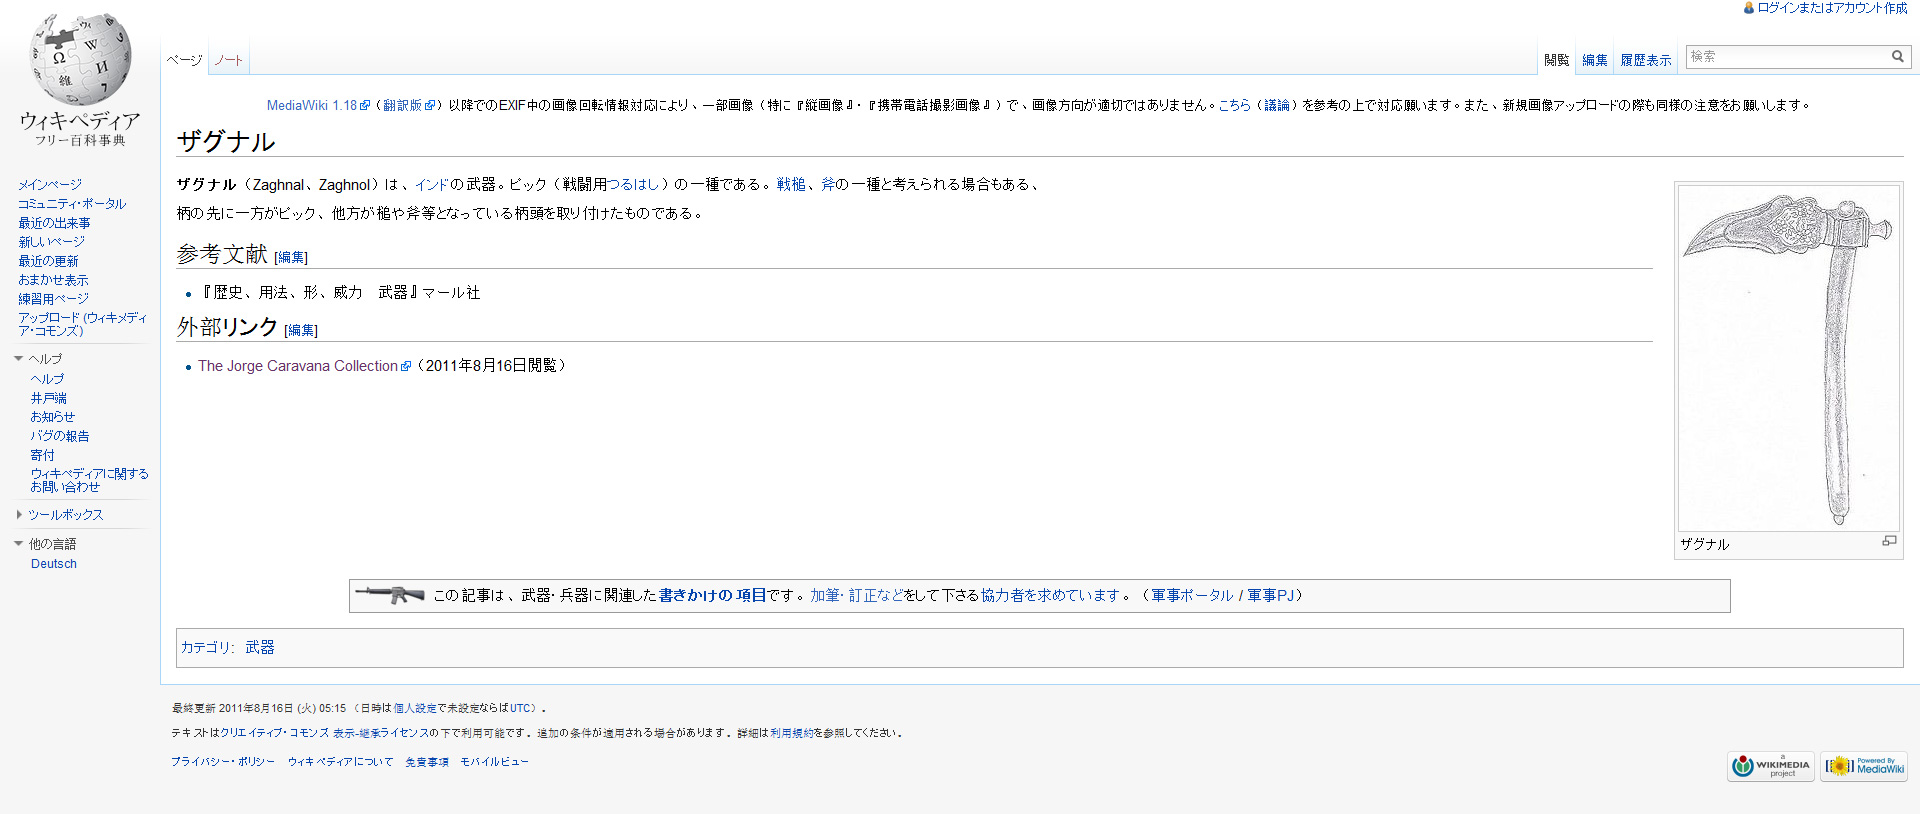Open the 編集 tab
This screenshot has width=1920, height=814.
tap(1594, 60)
